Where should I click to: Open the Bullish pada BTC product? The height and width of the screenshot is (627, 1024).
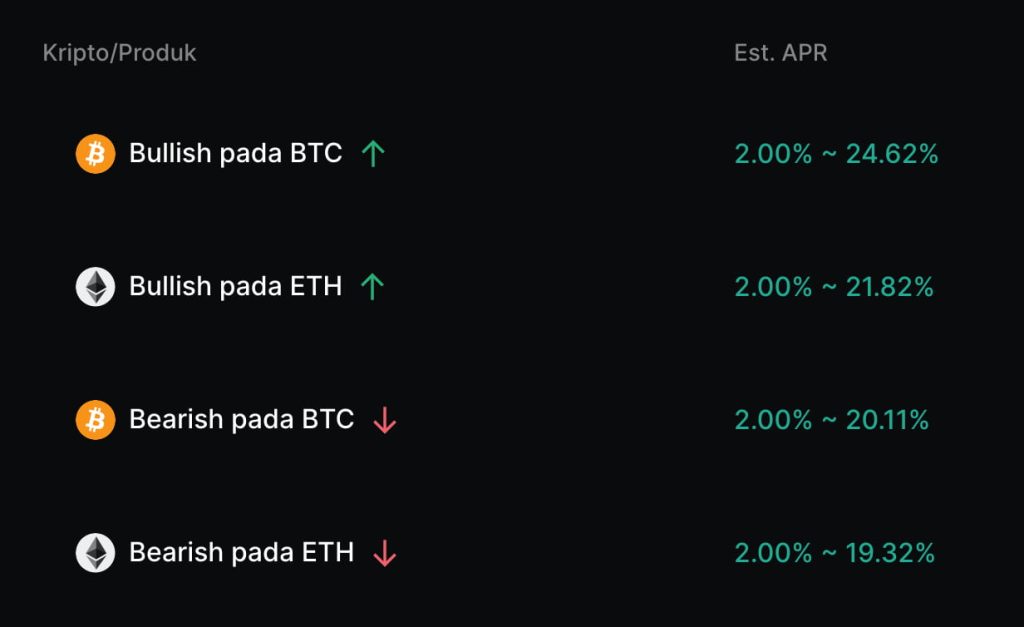point(235,154)
